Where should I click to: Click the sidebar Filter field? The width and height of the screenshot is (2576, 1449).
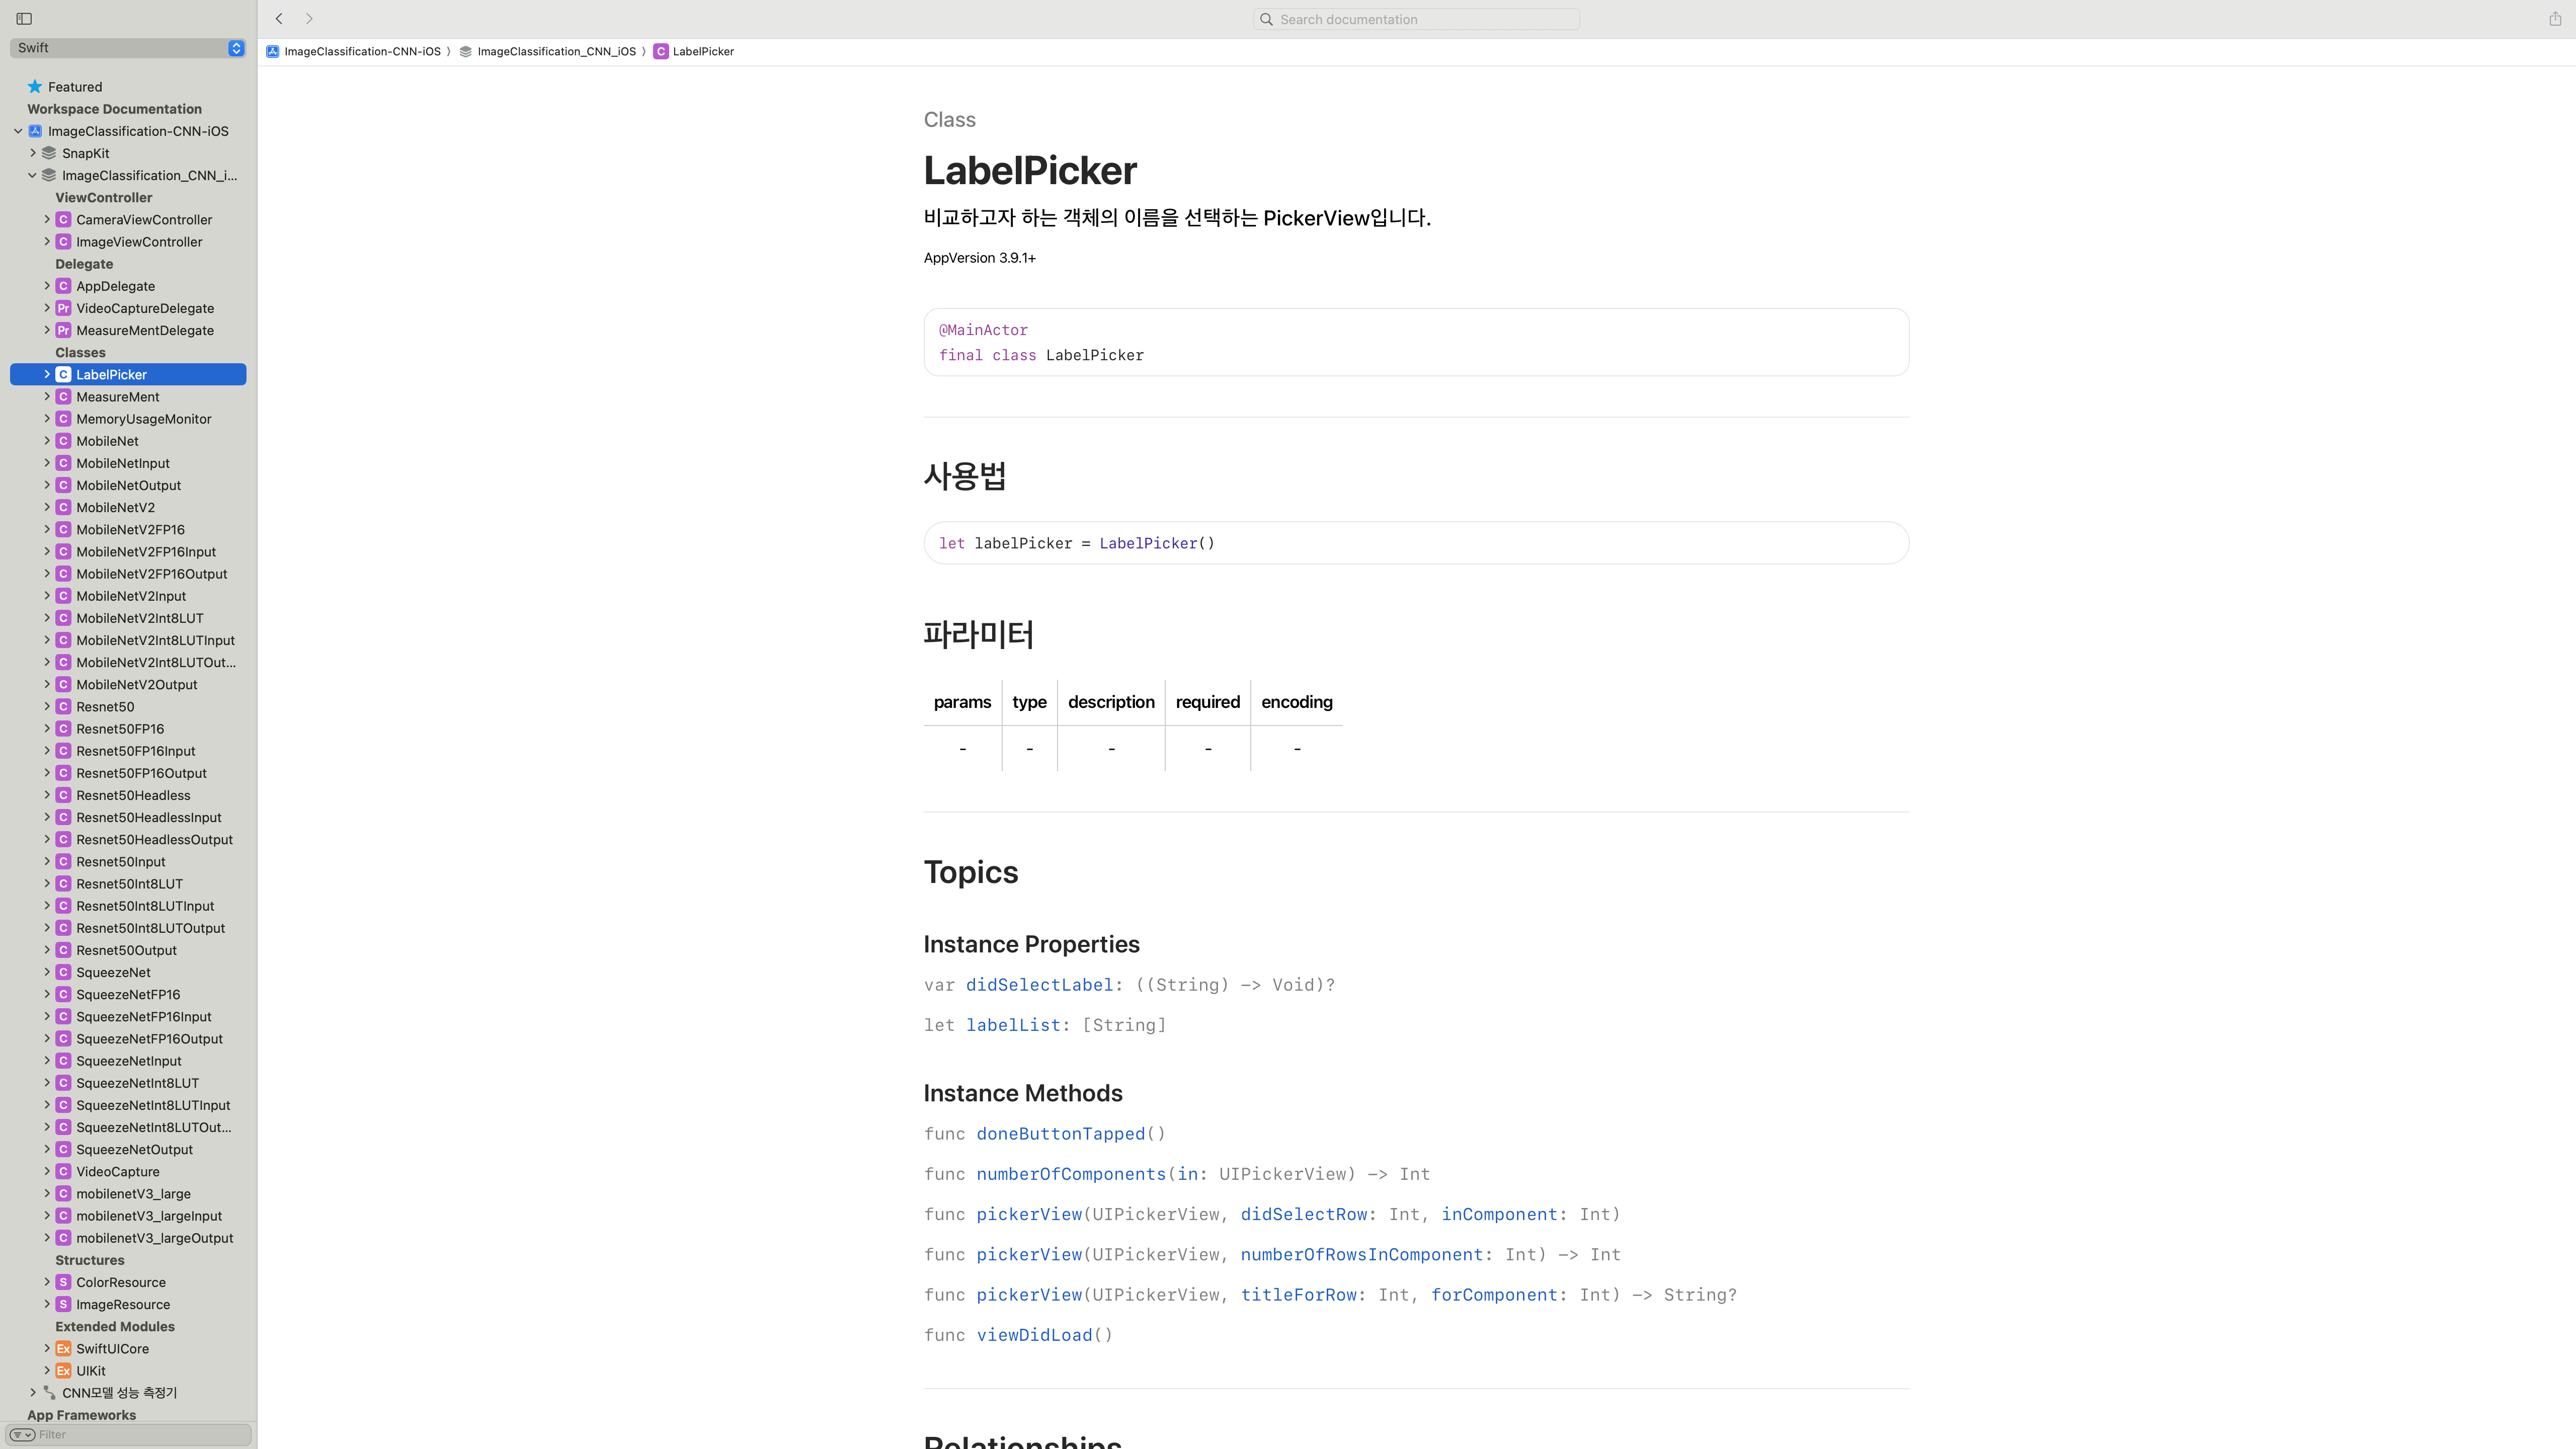128,1434
